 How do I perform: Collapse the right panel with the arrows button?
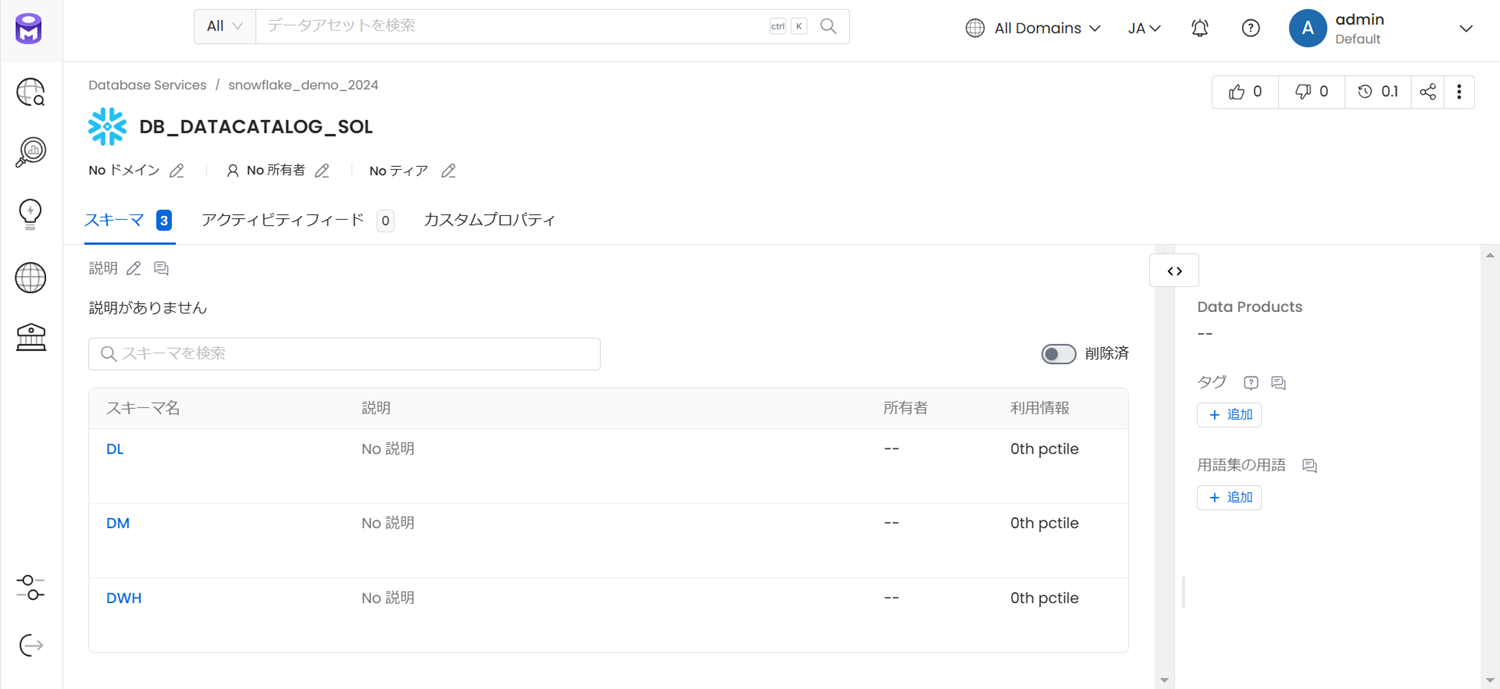1175,271
